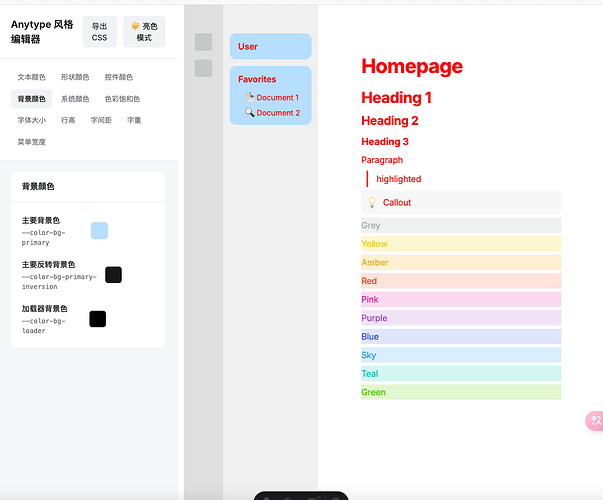Switch to the 字重 tab
603x500 pixels.
[x=134, y=120]
